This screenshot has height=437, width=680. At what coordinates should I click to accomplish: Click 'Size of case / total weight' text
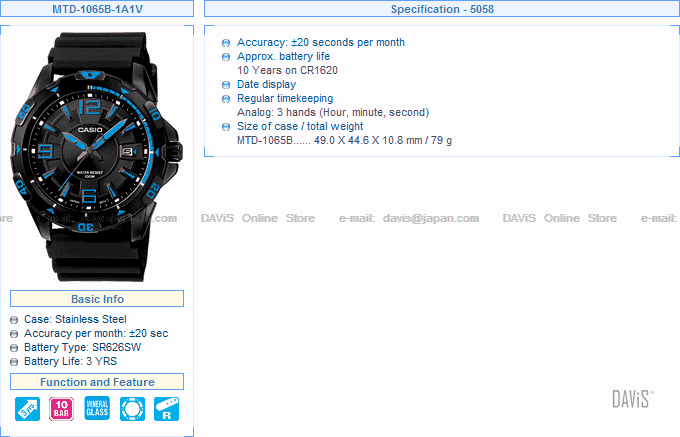pos(300,126)
